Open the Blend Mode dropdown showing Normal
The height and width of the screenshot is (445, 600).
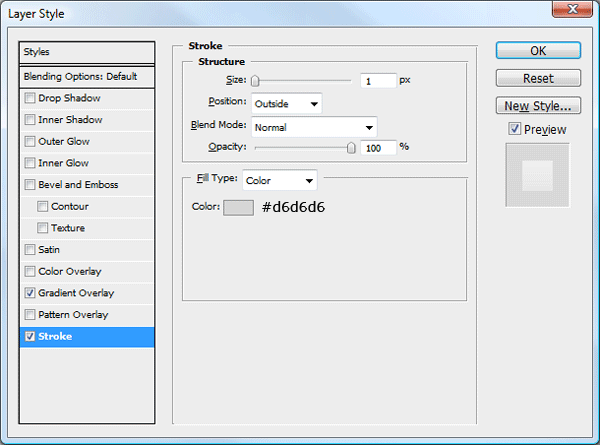[314, 127]
